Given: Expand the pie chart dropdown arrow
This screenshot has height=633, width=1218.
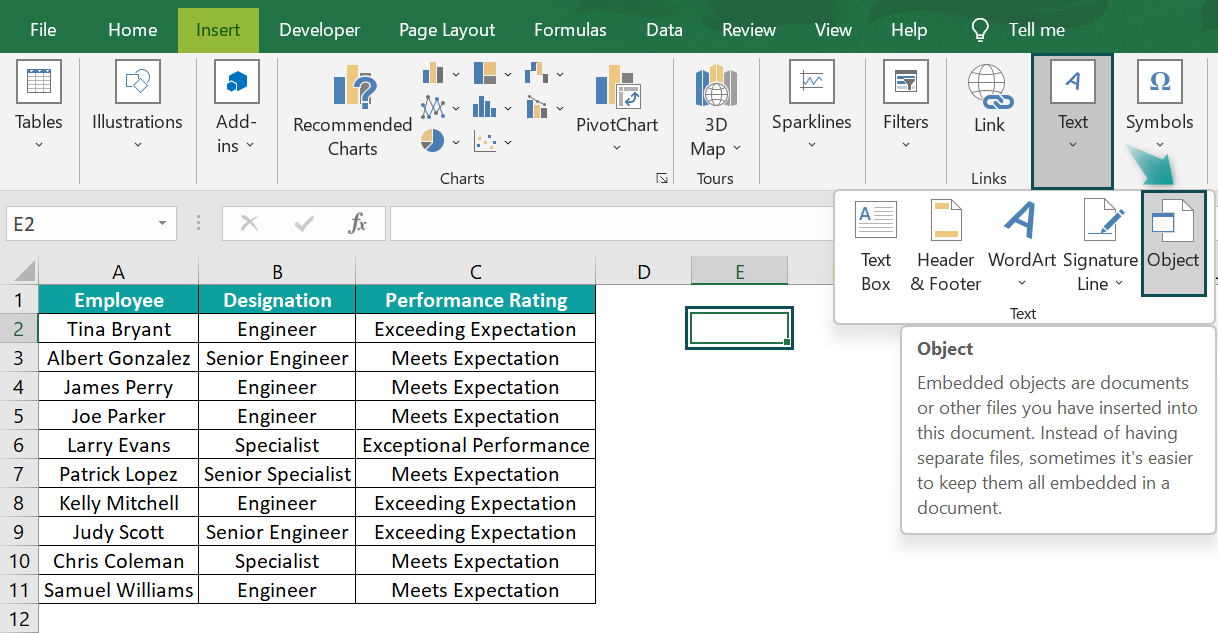Looking at the screenshot, I should pyautogui.click(x=456, y=141).
